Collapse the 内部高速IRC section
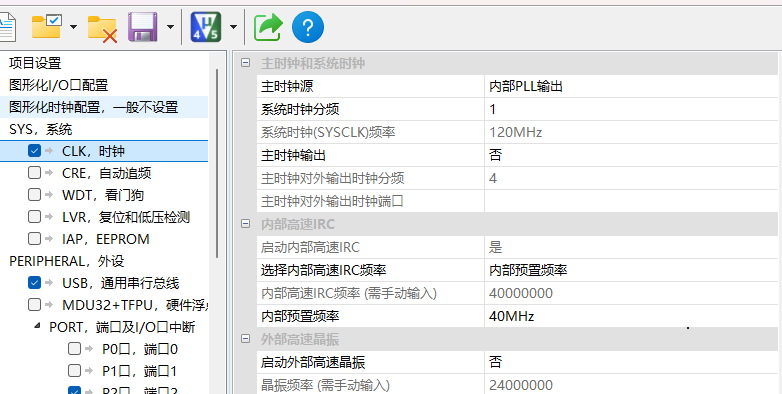This screenshot has height=394, width=782. (245, 224)
